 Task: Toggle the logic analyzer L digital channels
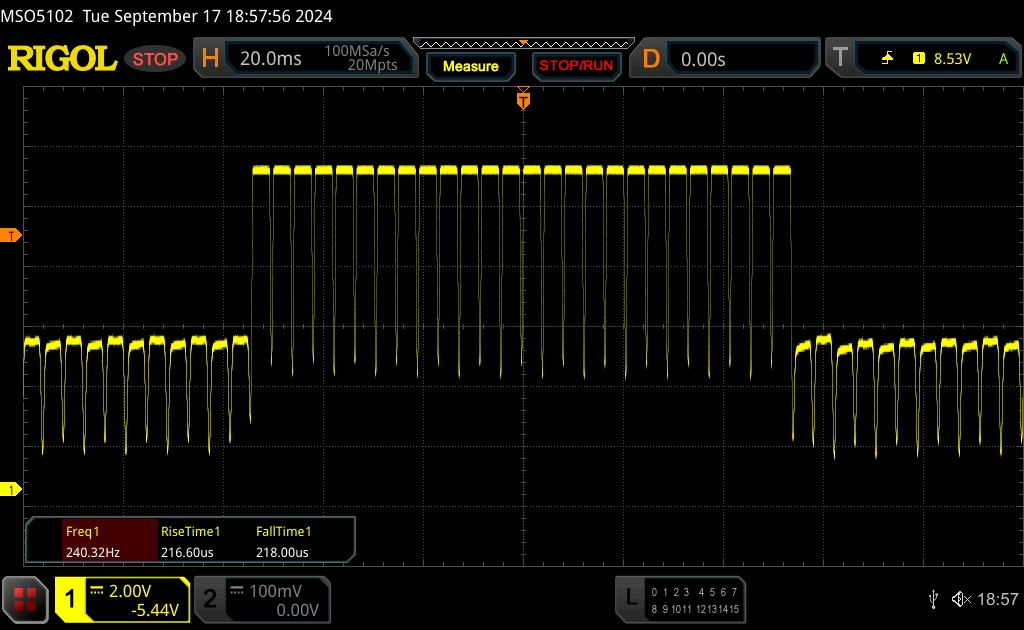tap(630, 599)
